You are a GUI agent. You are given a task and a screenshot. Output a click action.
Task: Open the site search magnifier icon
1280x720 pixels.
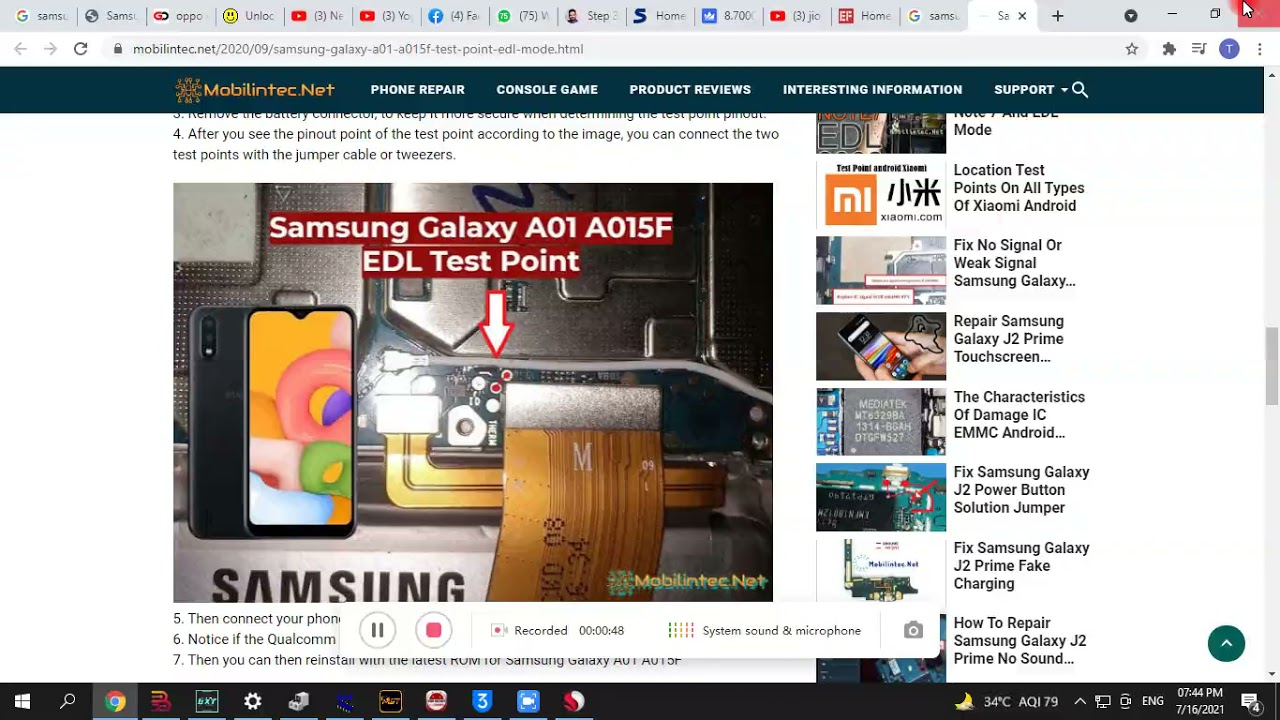(x=1080, y=90)
